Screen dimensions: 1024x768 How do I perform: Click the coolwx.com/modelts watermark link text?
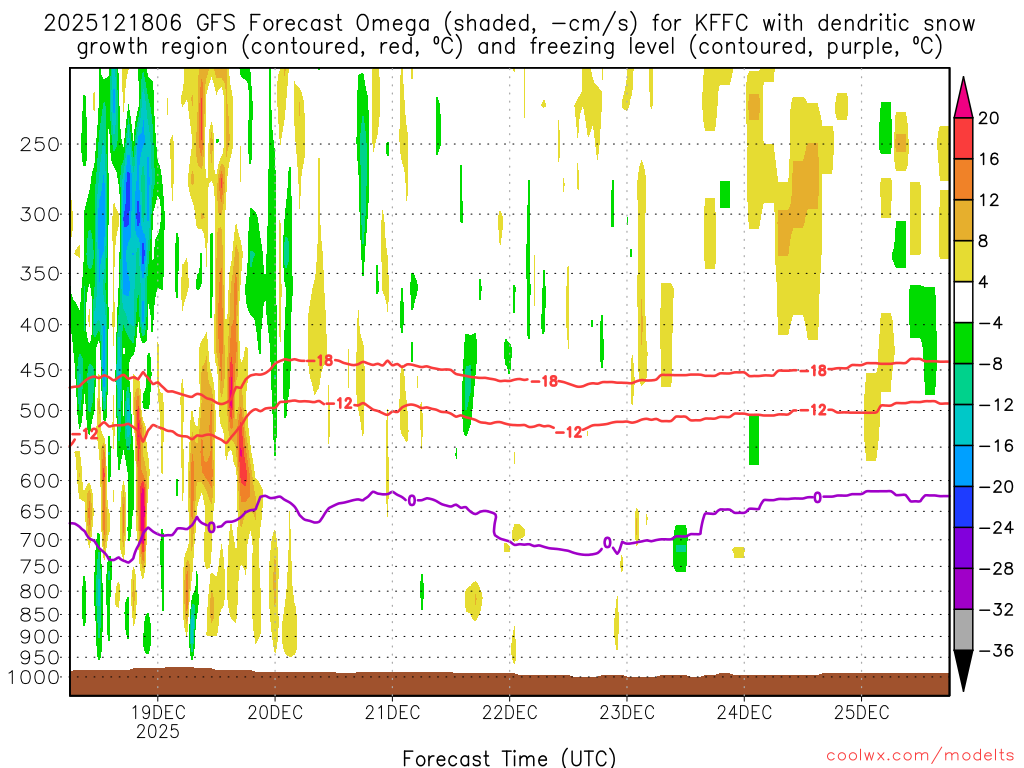pos(920,755)
